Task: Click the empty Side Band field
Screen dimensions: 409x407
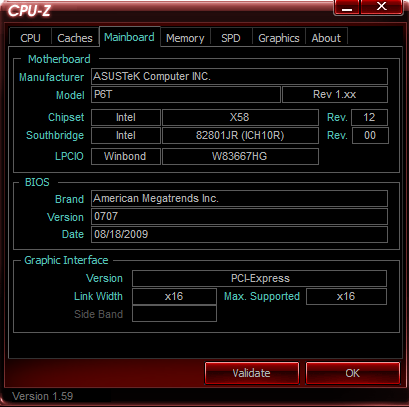Action: click(x=174, y=314)
